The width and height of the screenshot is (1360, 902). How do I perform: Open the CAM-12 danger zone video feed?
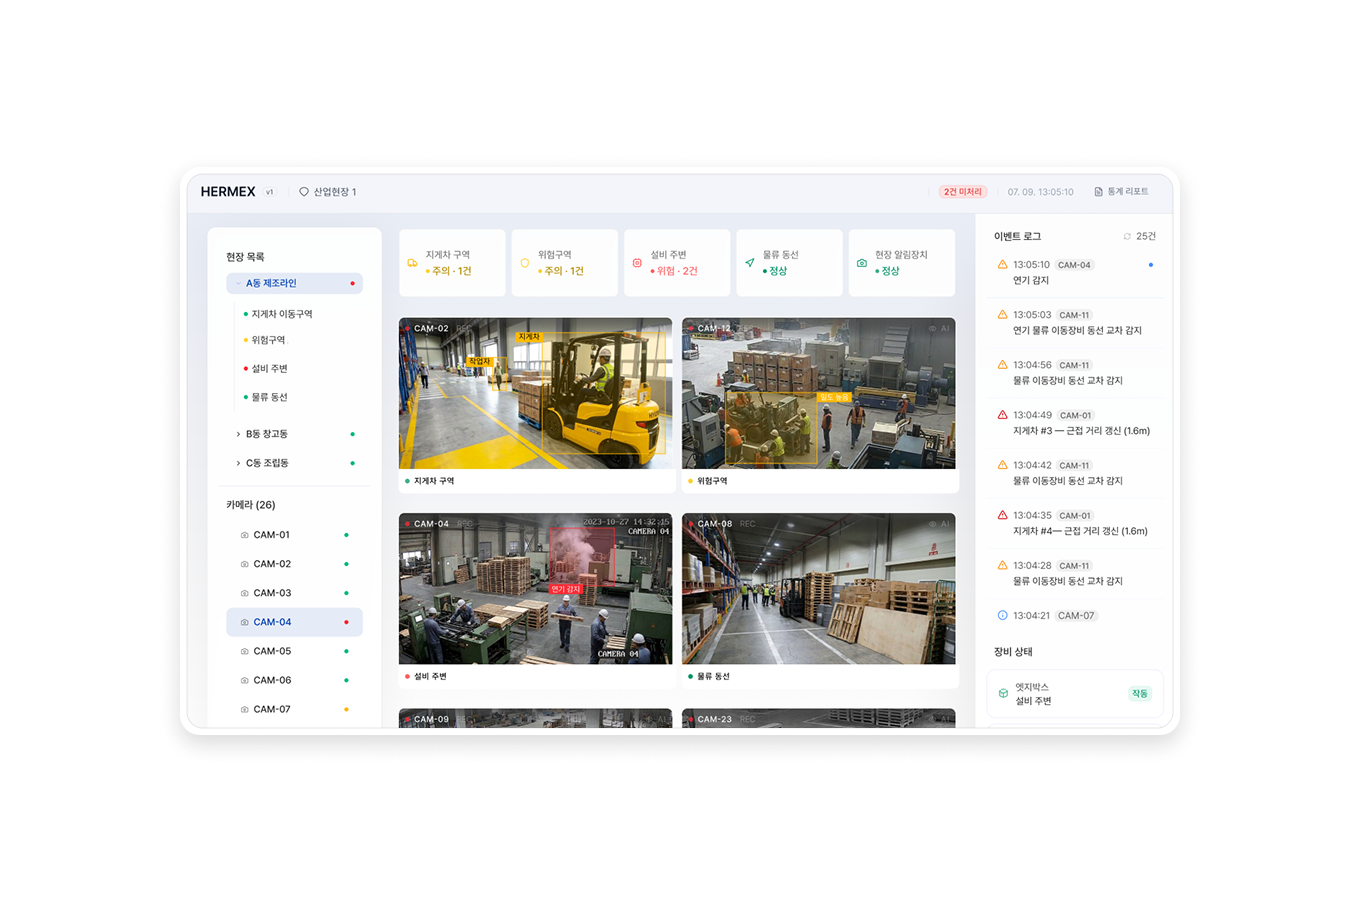click(819, 393)
